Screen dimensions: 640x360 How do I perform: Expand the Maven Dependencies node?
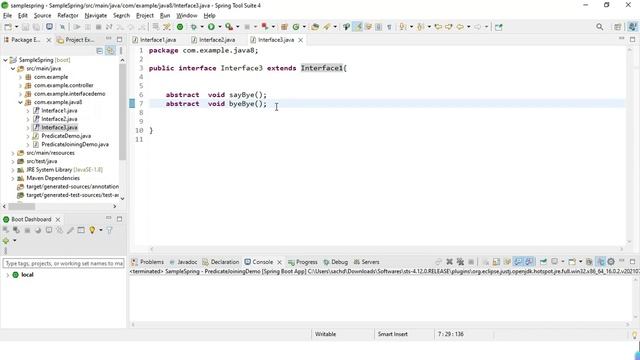pos(13,178)
